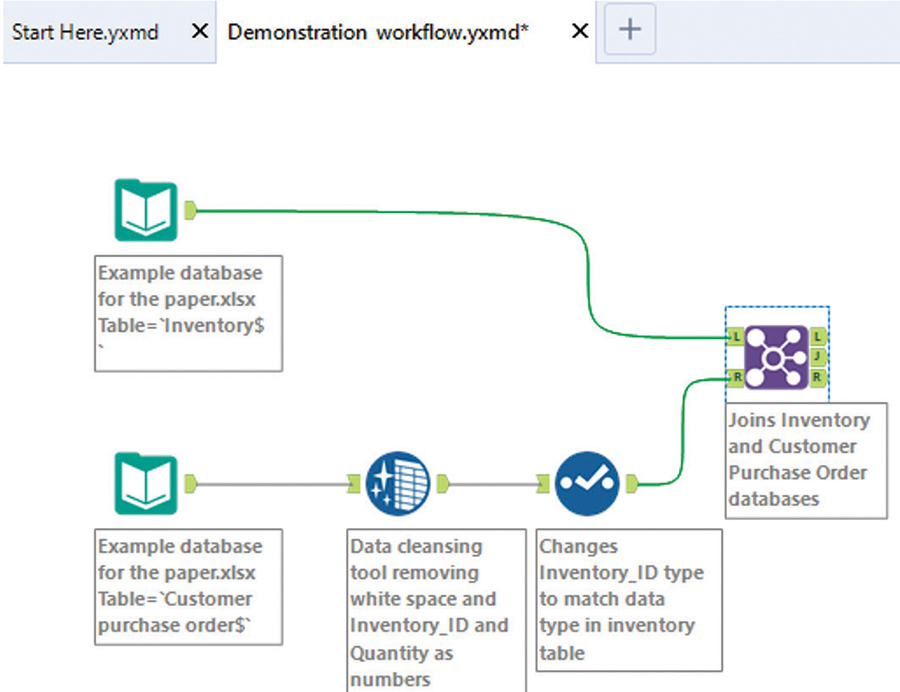Click the Join tool's R input anchor

pyautogui.click(x=736, y=377)
